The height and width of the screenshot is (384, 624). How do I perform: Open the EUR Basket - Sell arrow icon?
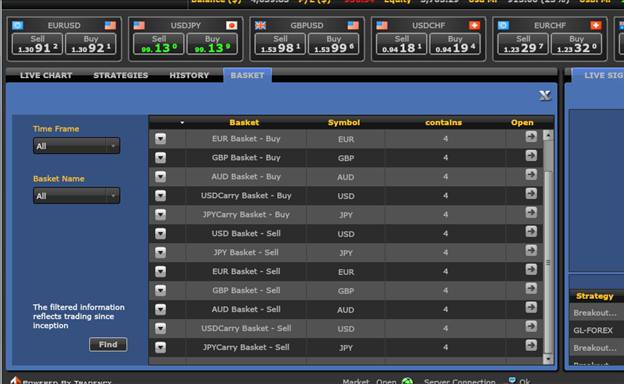tap(531, 269)
